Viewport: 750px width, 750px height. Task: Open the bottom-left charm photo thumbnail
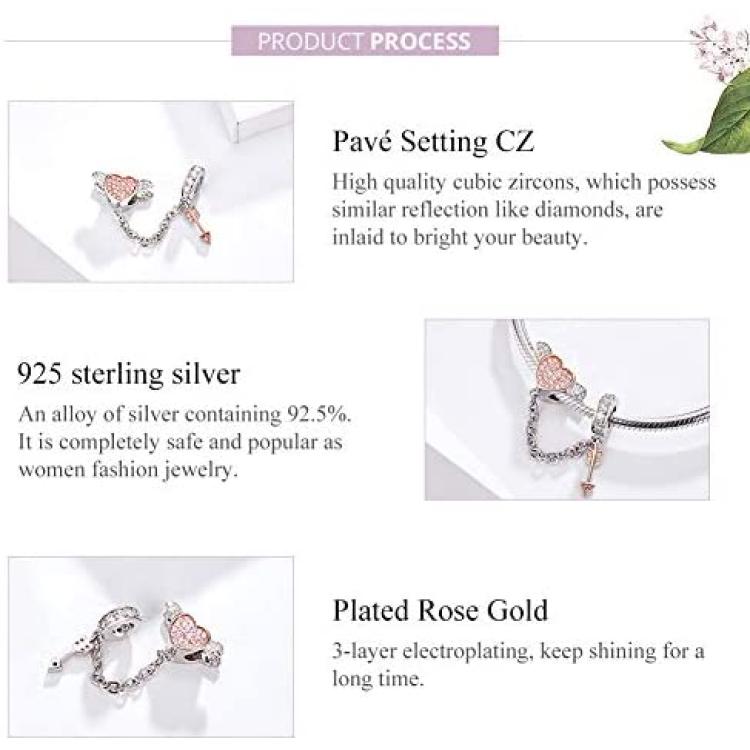151,647
